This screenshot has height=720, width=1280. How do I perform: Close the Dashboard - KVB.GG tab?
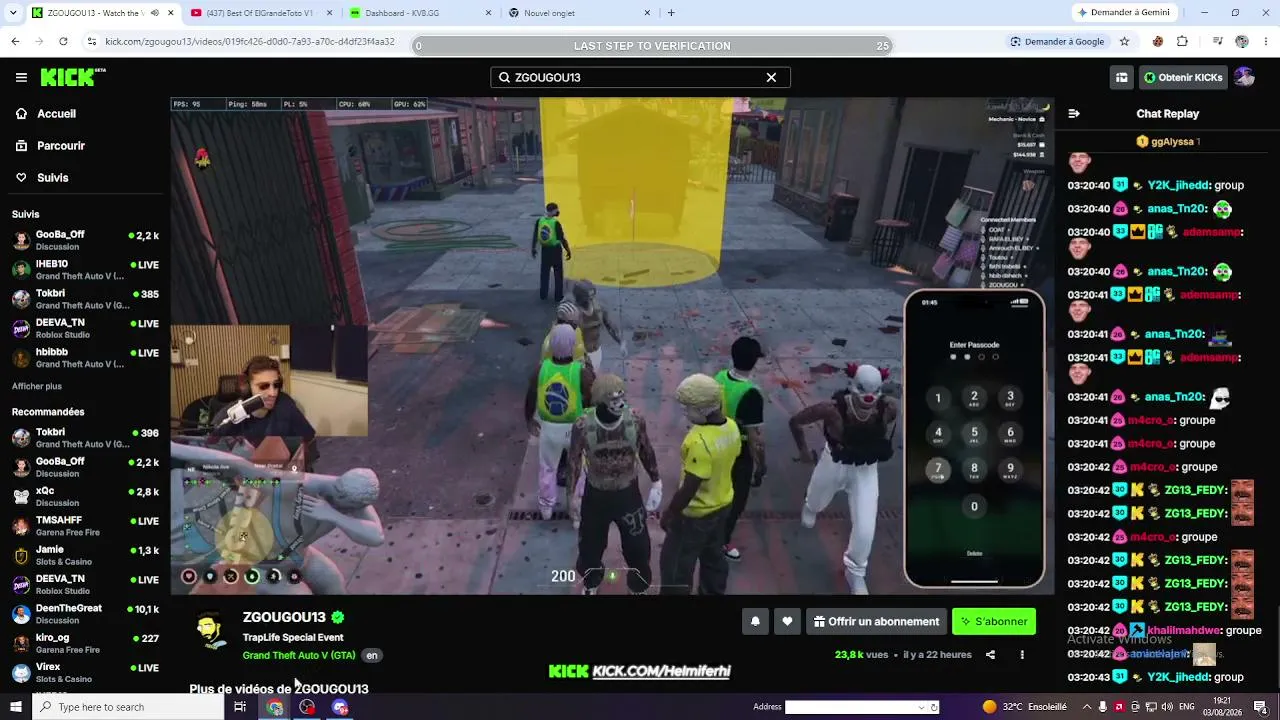click(488, 13)
